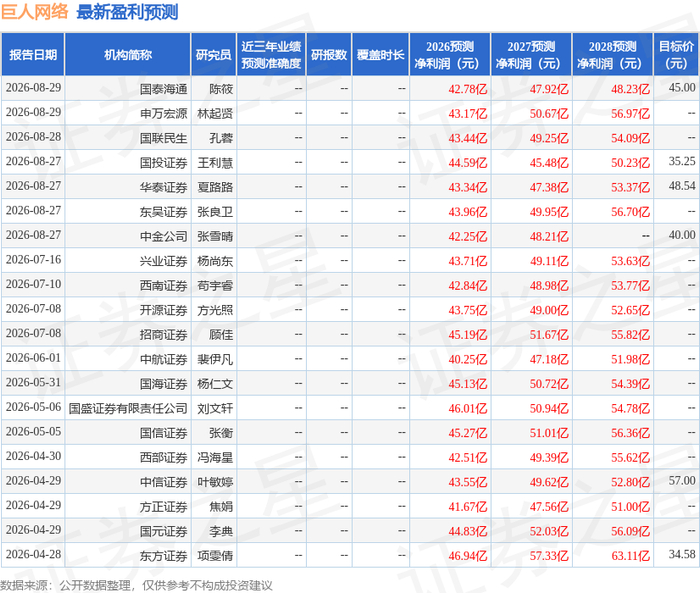Select institution 西南证券
Screen dimensions: 700x593
pos(163,285)
